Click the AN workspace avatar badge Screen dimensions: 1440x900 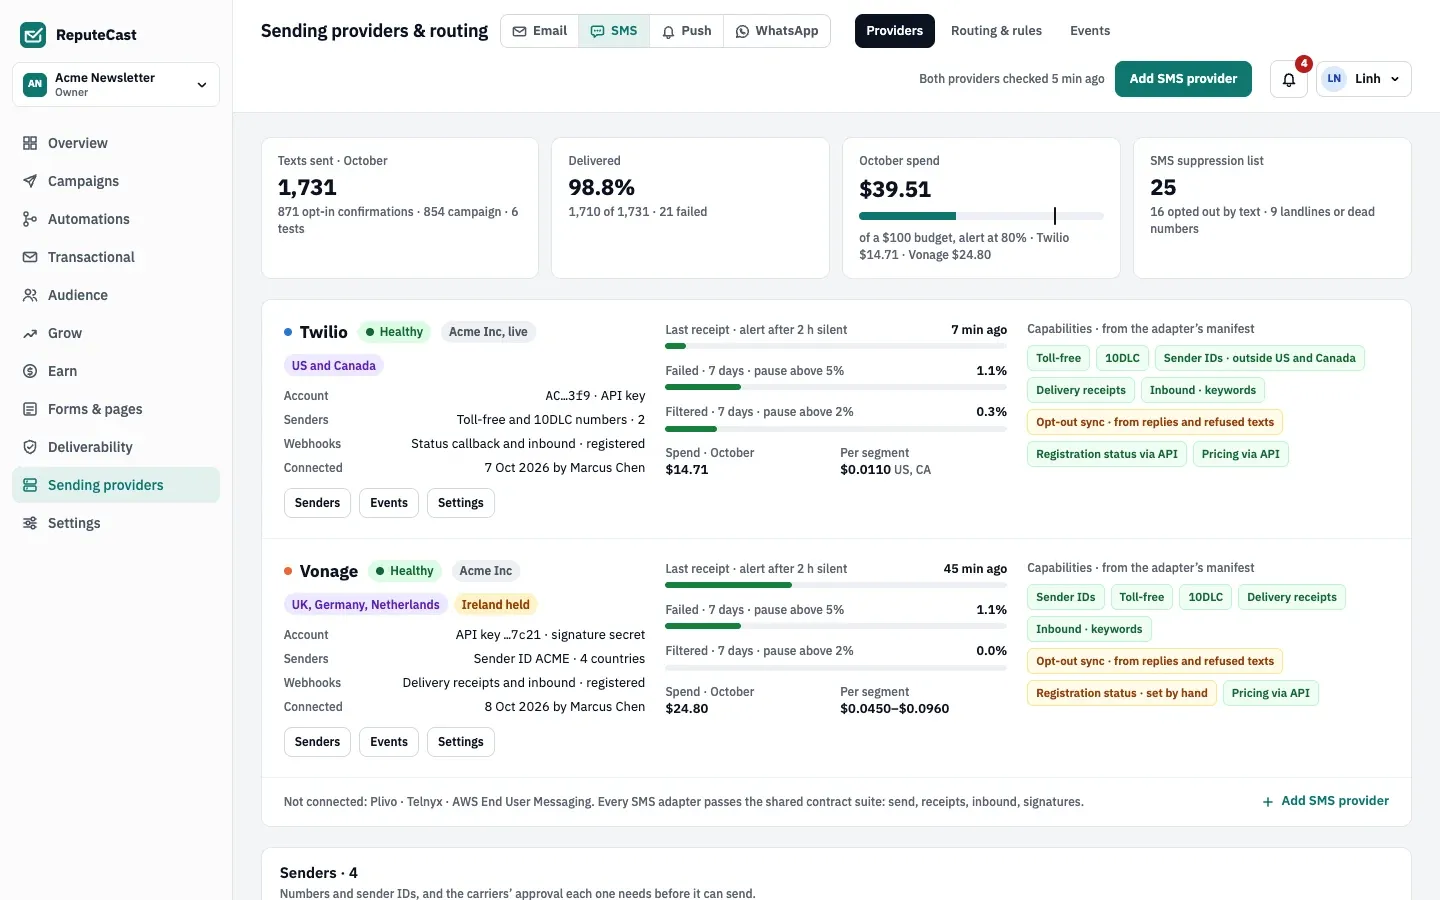pyautogui.click(x=35, y=84)
